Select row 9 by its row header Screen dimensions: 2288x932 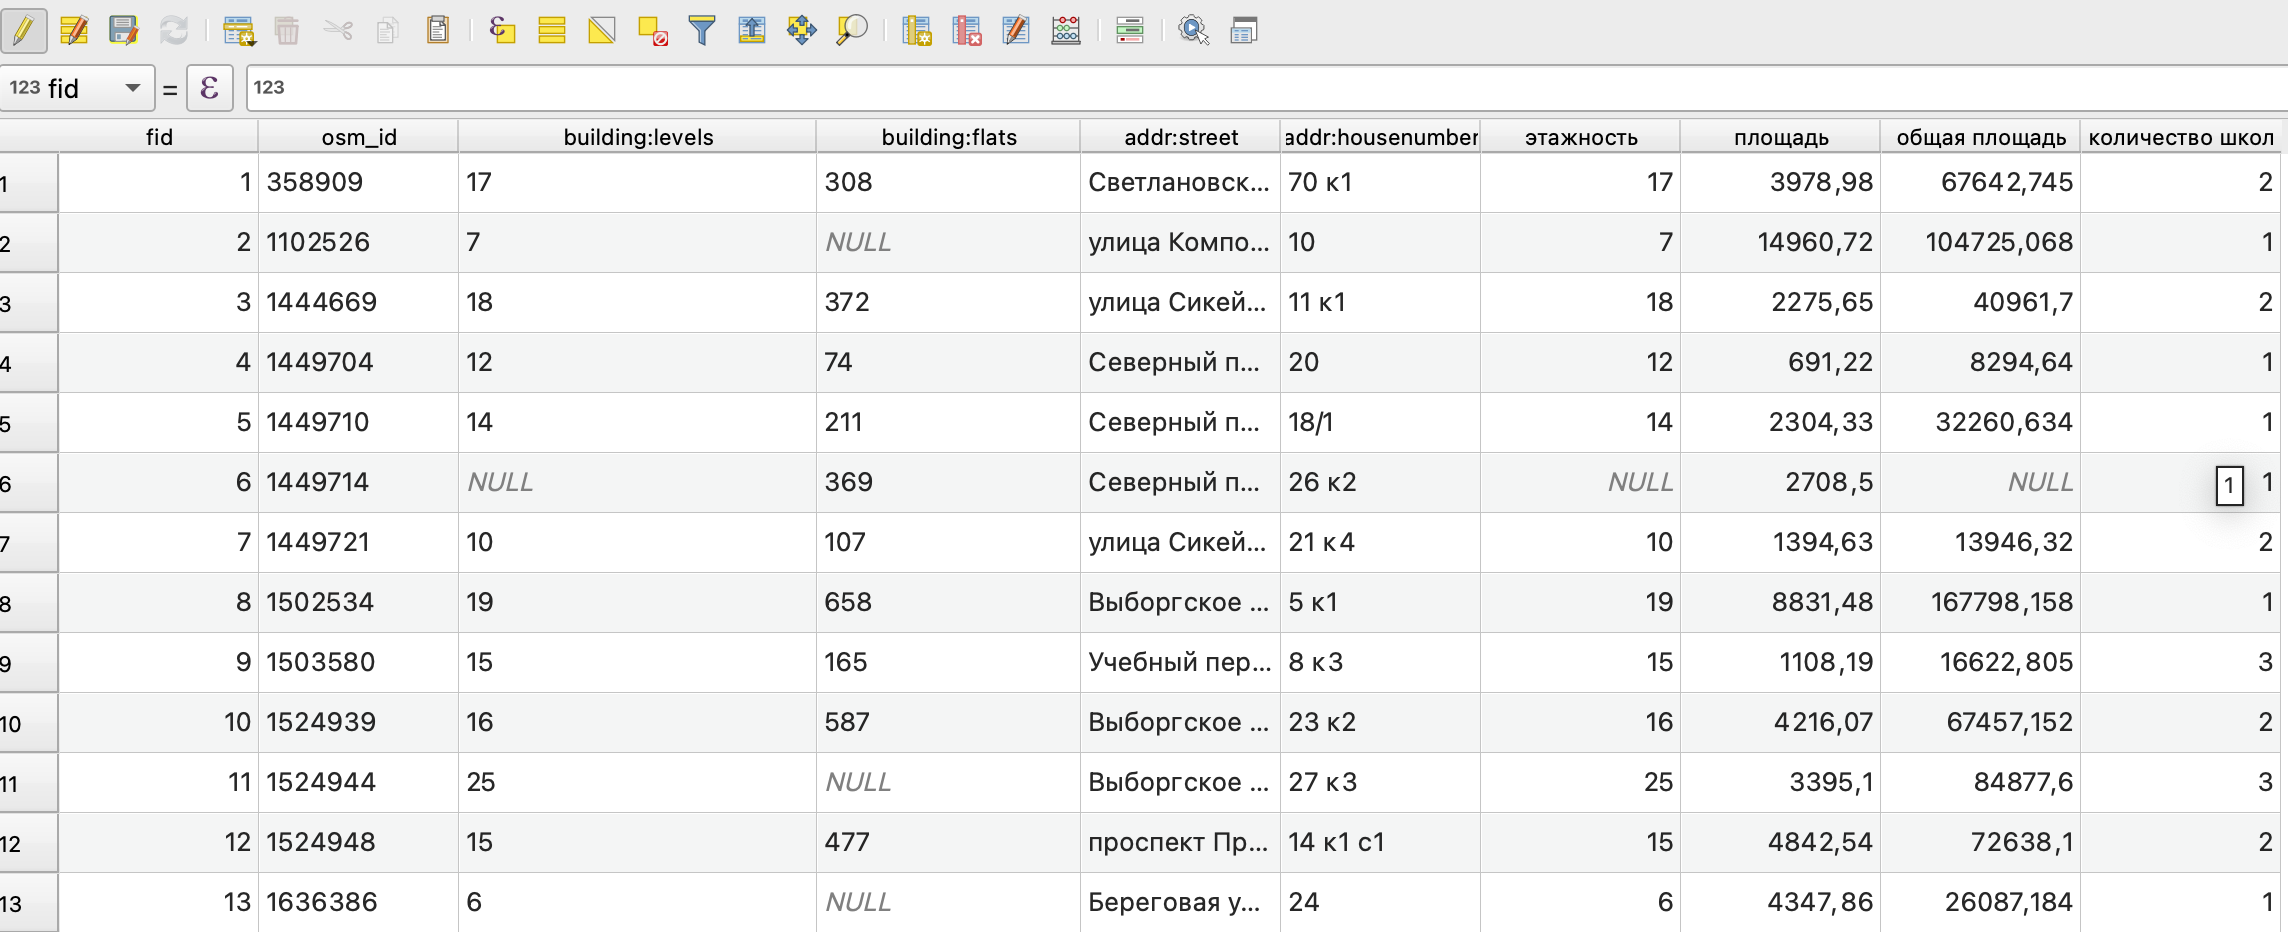28,663
